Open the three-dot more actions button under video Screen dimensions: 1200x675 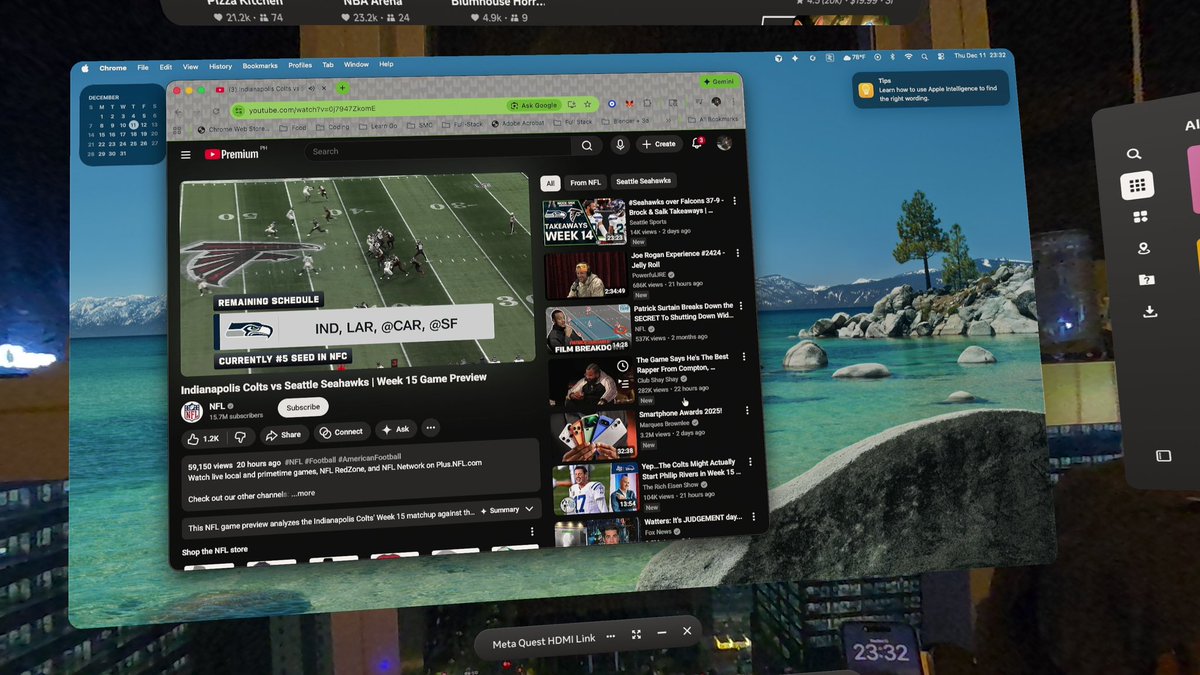click(x=431, y=428)
